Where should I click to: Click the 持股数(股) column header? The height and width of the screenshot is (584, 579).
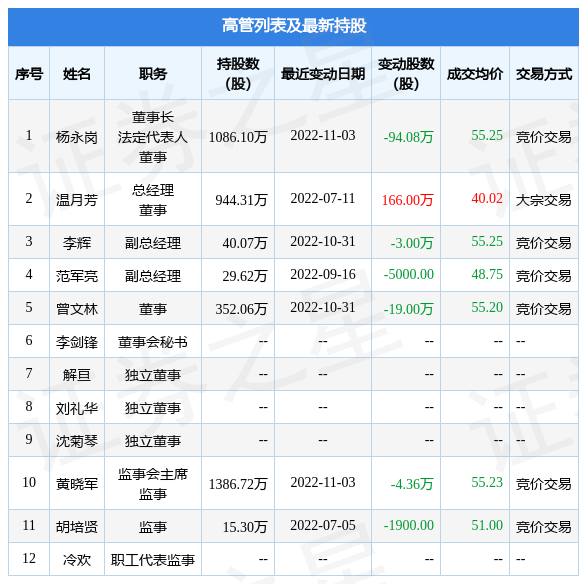pos(238,74)
